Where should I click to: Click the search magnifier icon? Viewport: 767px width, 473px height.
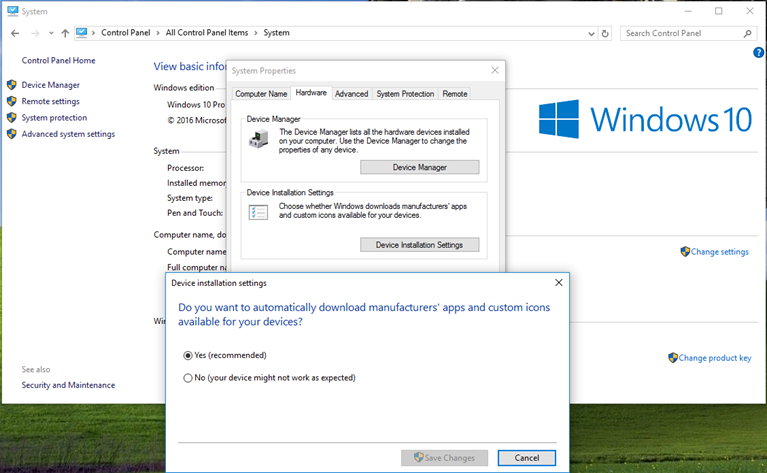(747, 33)
